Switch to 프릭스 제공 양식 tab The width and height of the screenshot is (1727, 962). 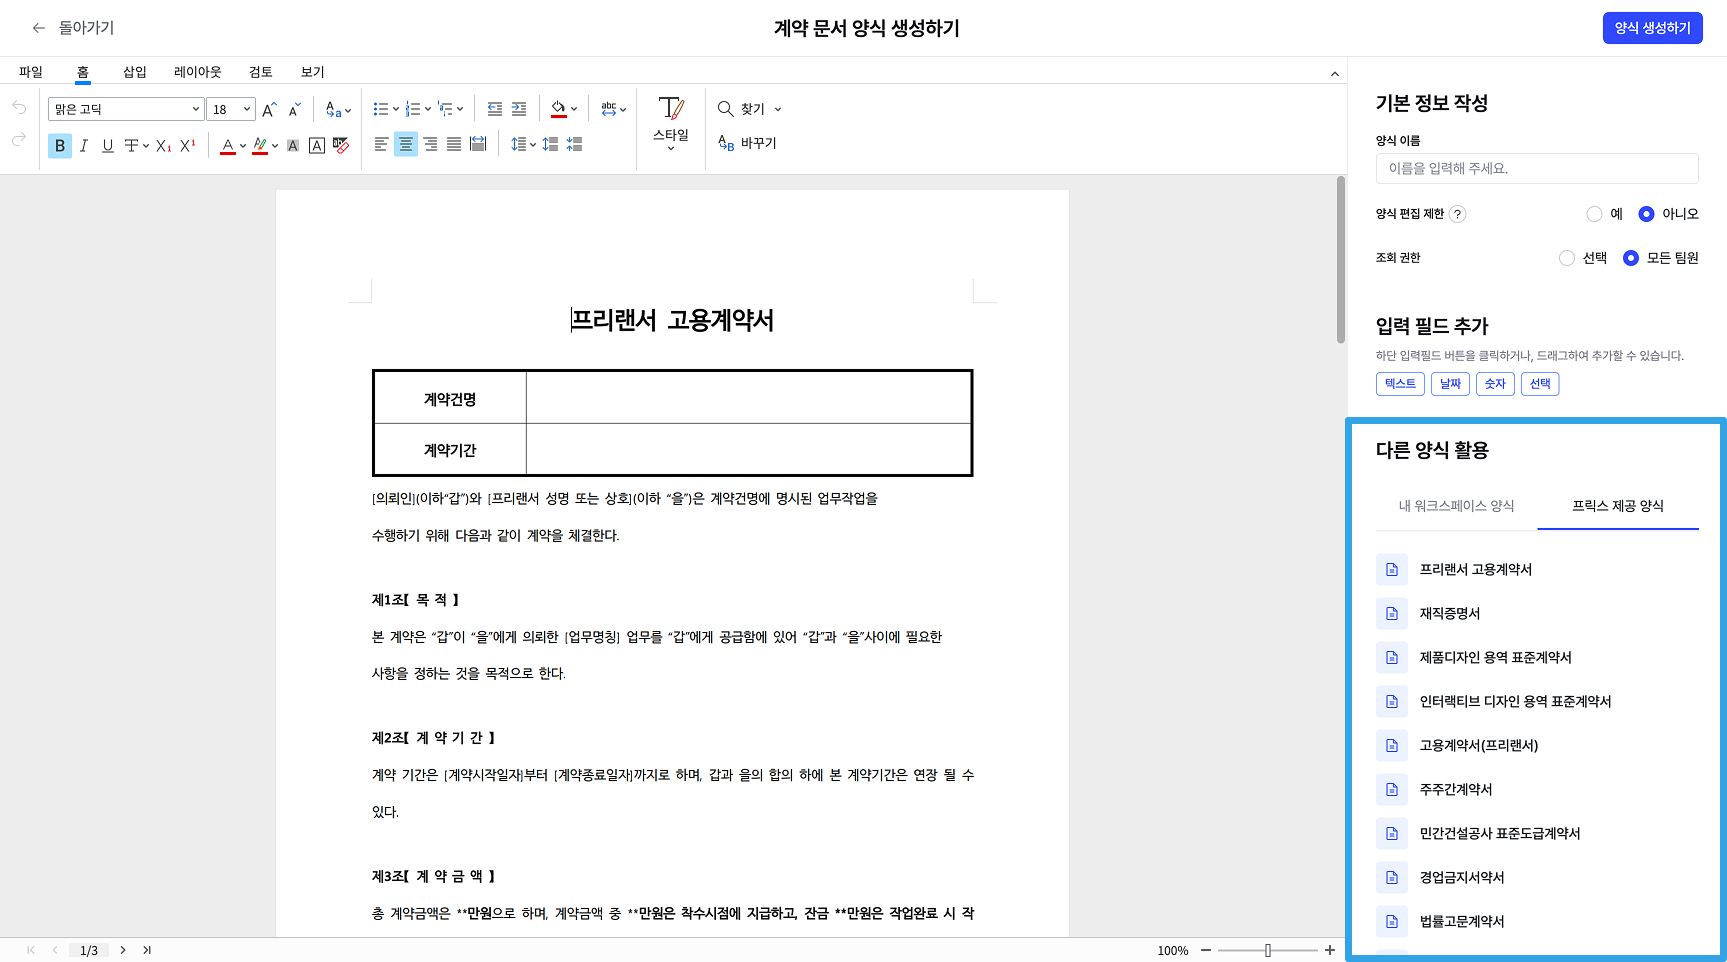(x=1618, y=506)
